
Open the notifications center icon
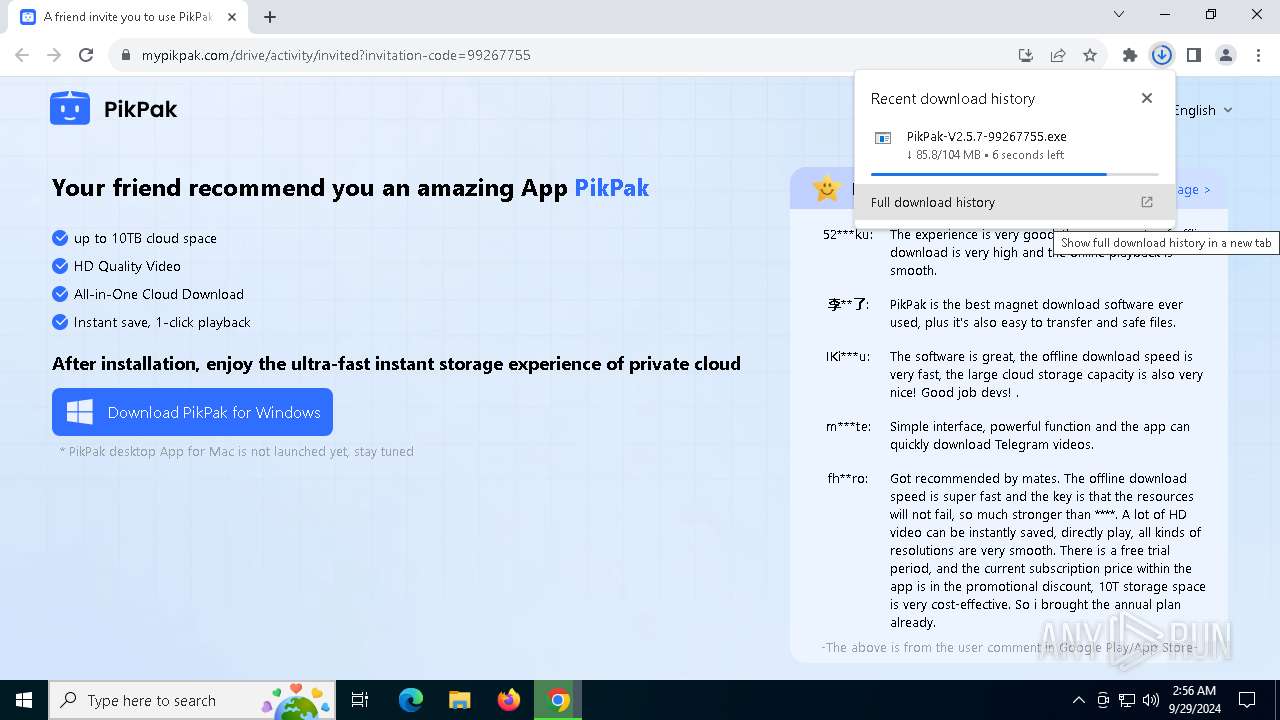click(x=1247, y=700)
